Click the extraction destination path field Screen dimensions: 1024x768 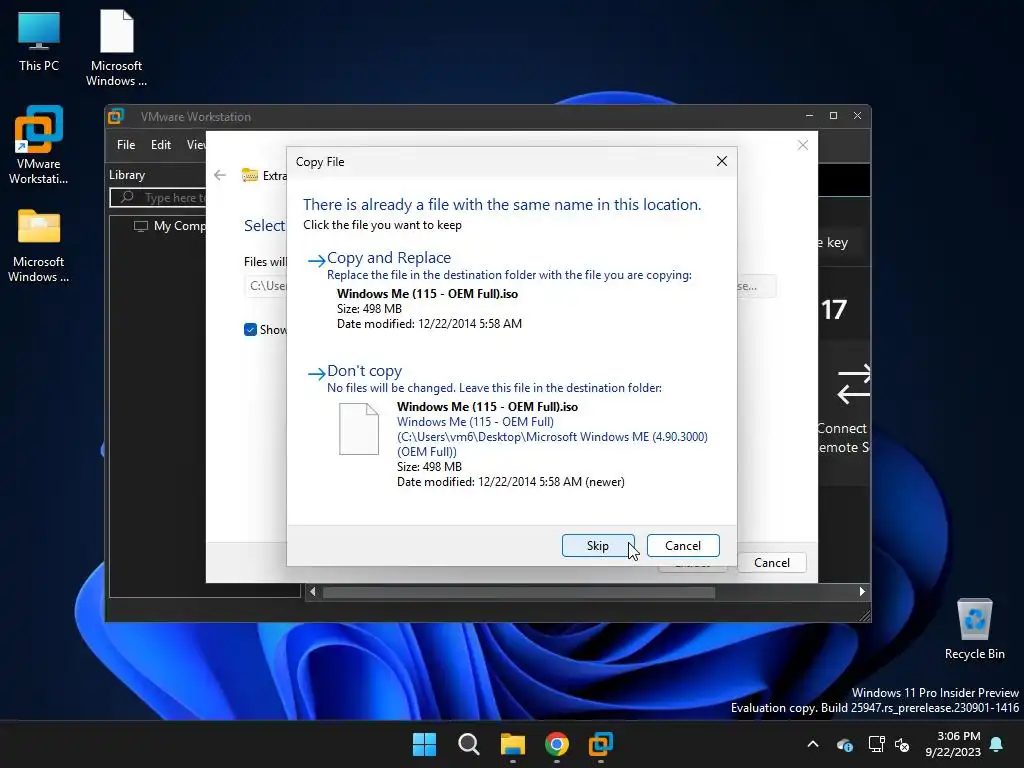pyautogui.click(x=265, y=286)
